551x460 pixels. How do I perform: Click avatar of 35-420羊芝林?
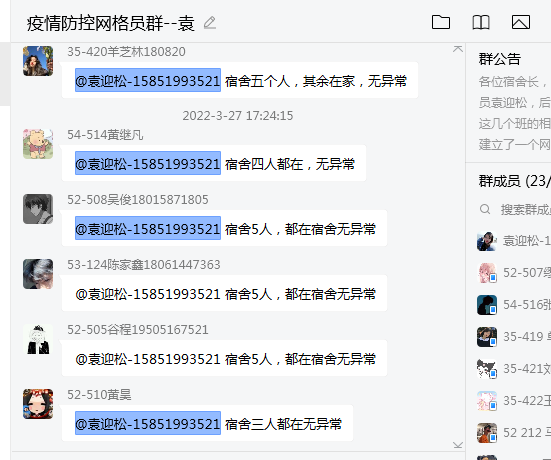[x=38, y=61]
